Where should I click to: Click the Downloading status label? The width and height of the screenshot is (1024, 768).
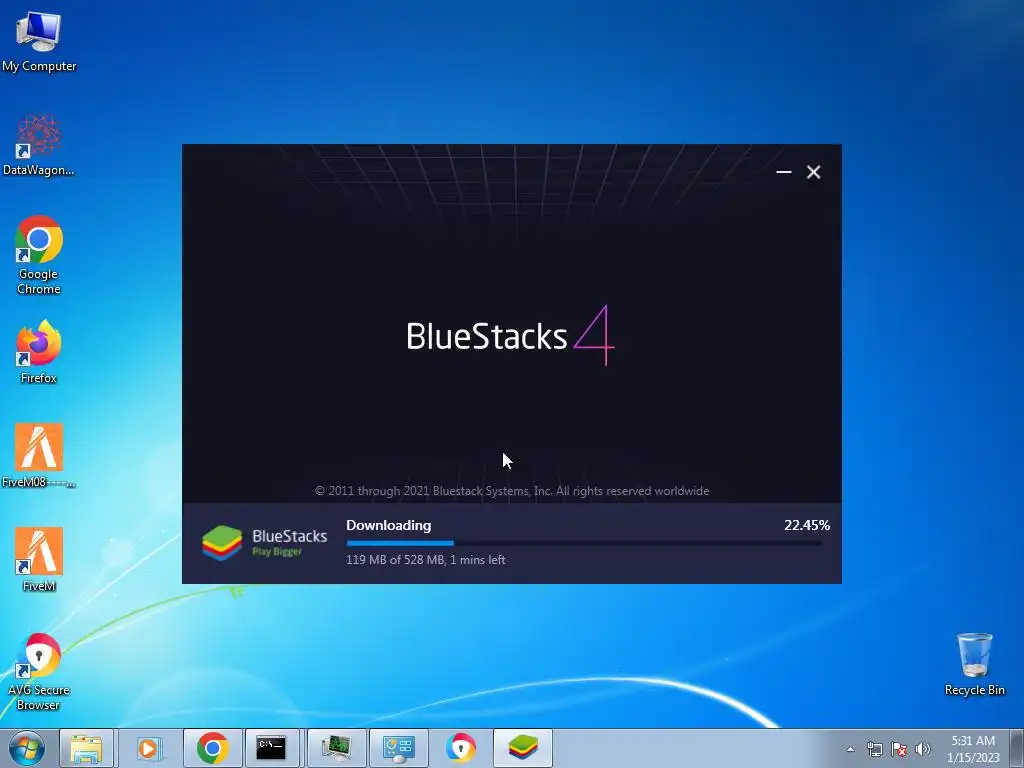click(x=389, y=525)
